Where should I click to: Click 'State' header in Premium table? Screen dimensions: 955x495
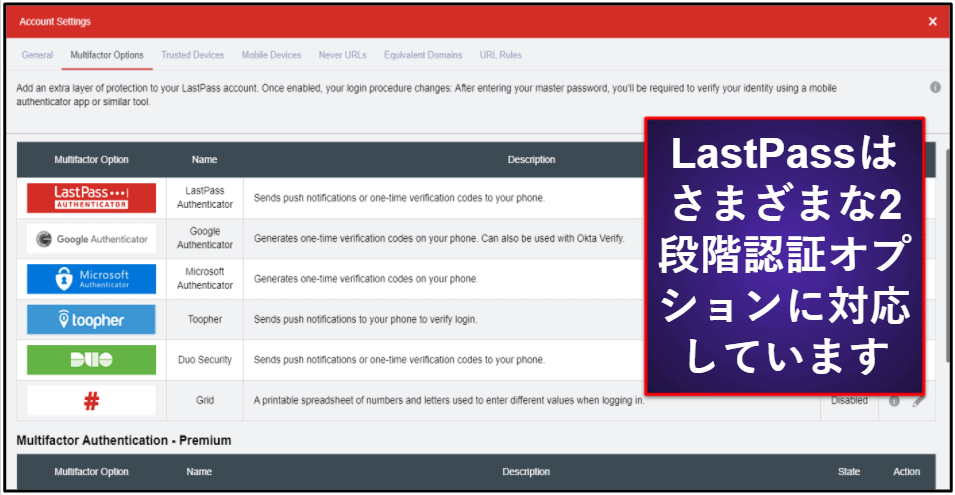(x=848, y=472)
